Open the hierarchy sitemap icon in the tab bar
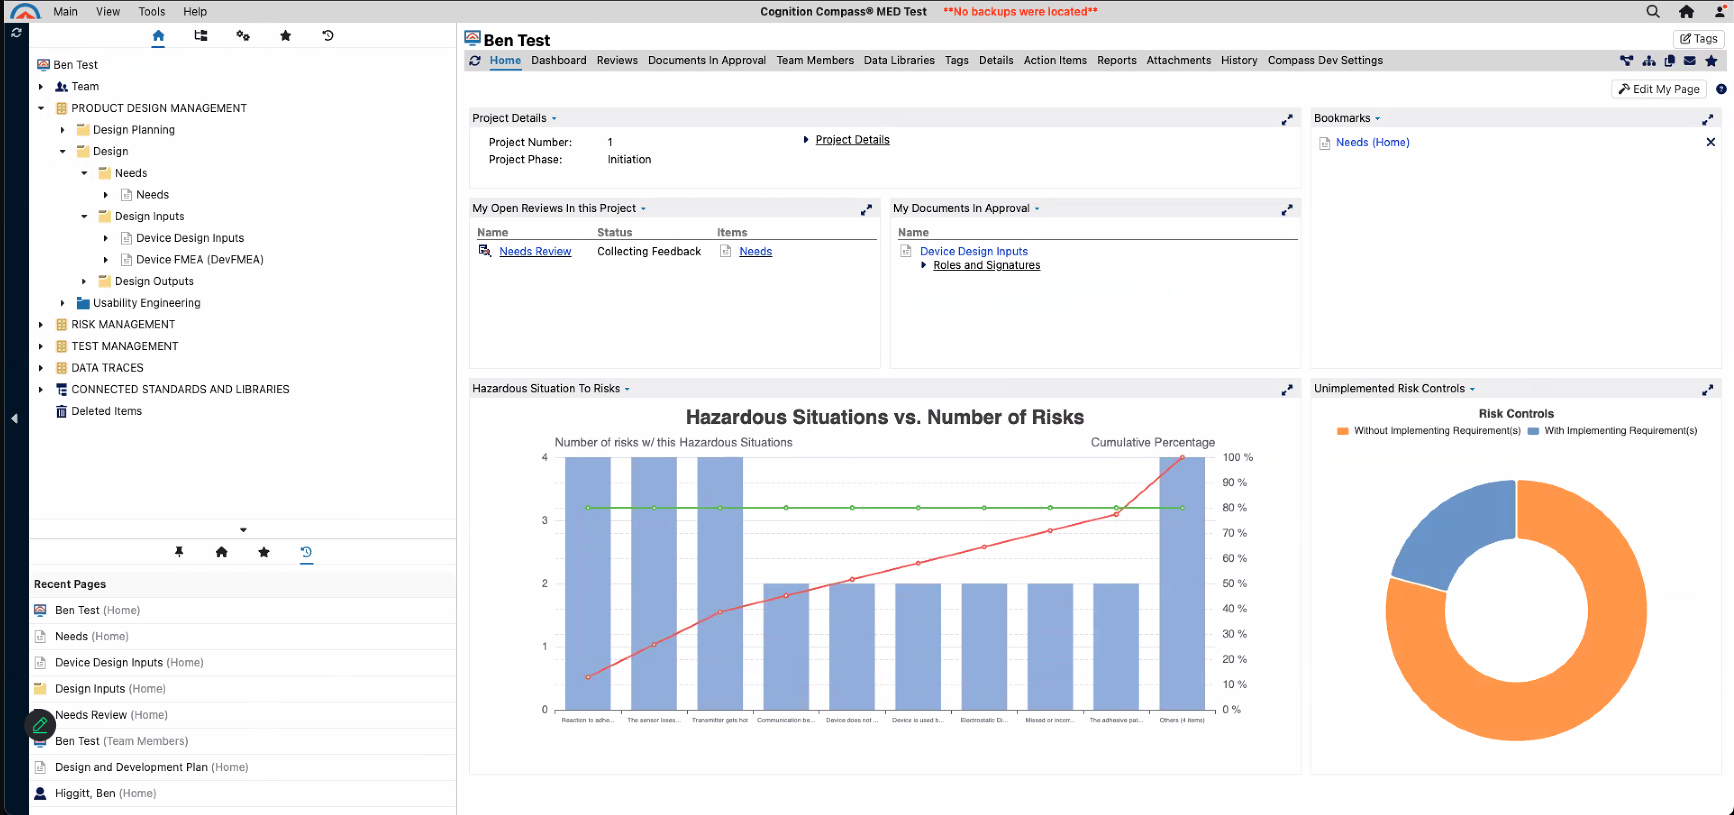Image resolution: width=1734 pixels, height=815 pixels. (1649, 61)
